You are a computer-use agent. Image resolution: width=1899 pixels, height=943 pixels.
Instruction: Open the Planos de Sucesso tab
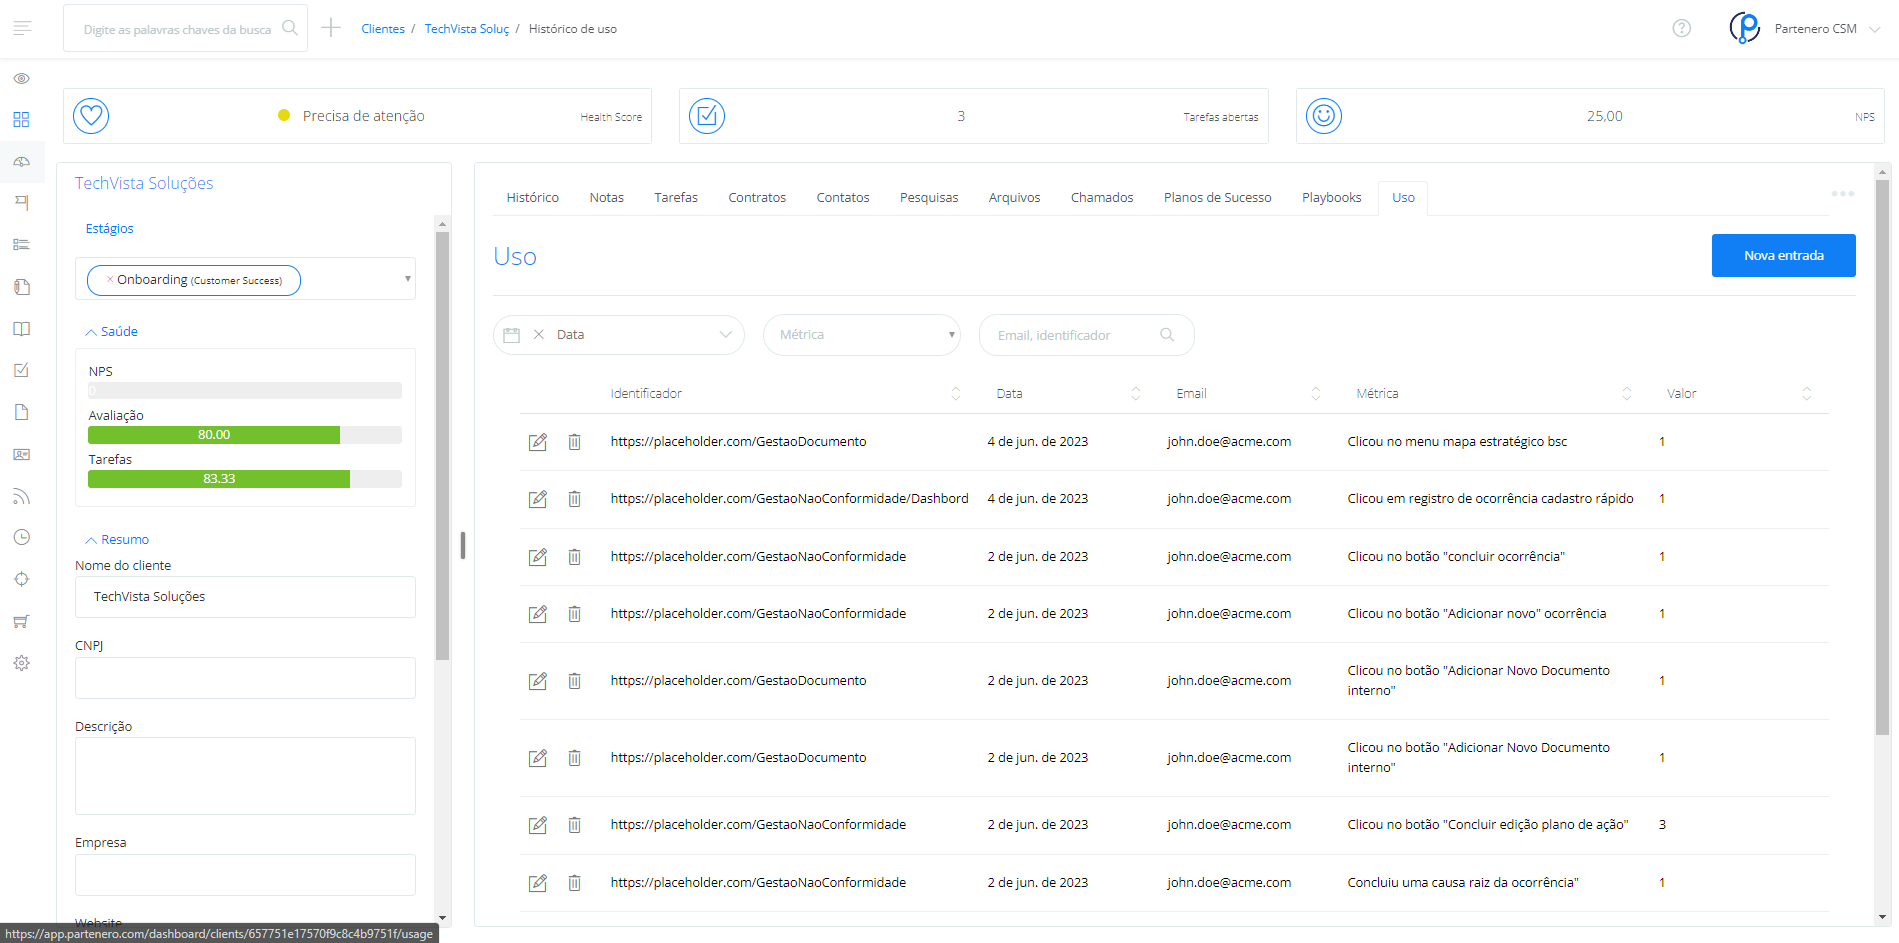pos(1218,198)
